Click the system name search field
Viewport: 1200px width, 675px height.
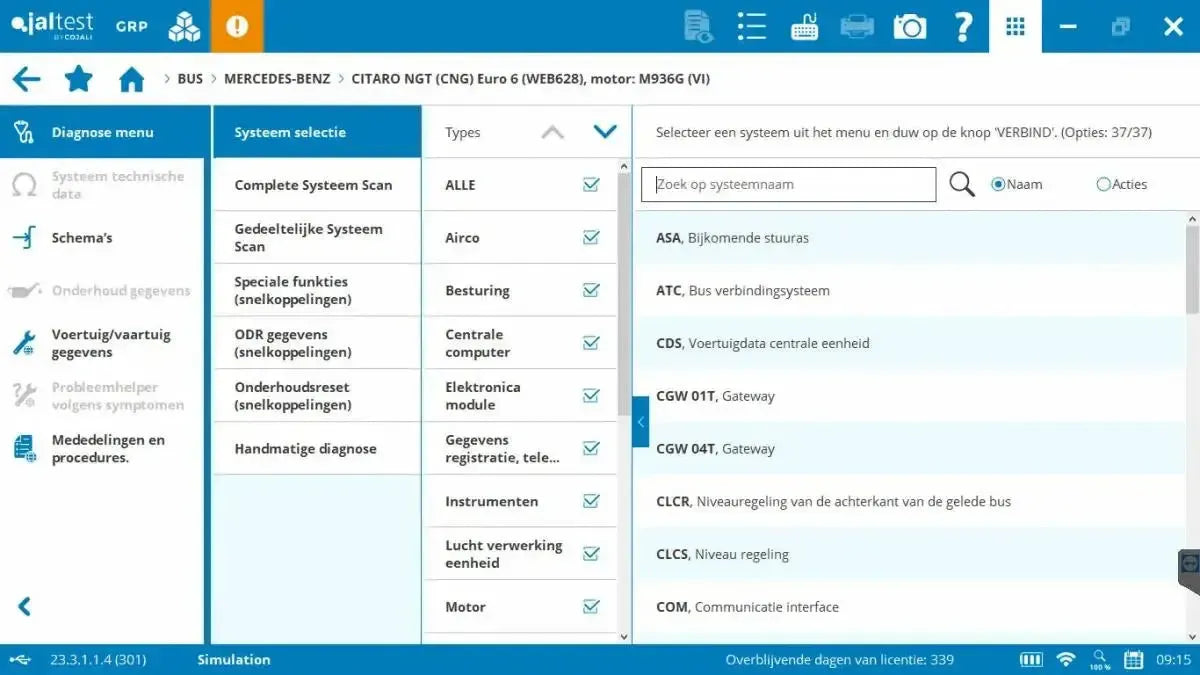(788, 184)
